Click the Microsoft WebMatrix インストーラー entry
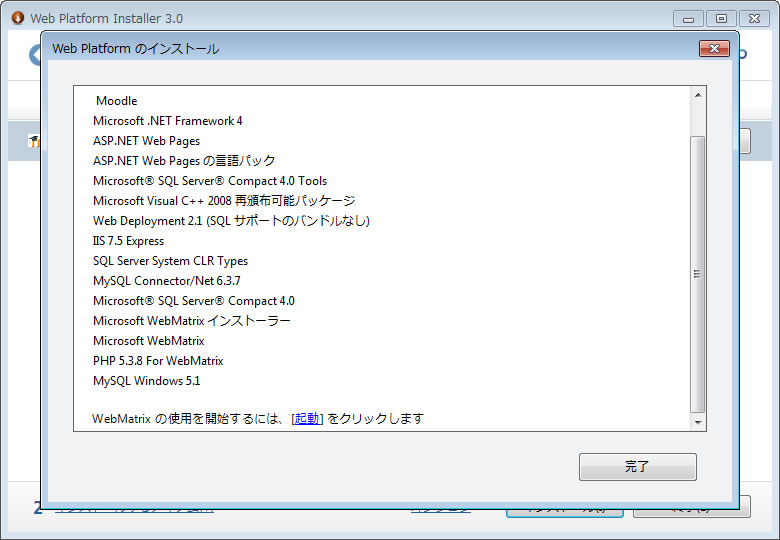 point(192,321)
